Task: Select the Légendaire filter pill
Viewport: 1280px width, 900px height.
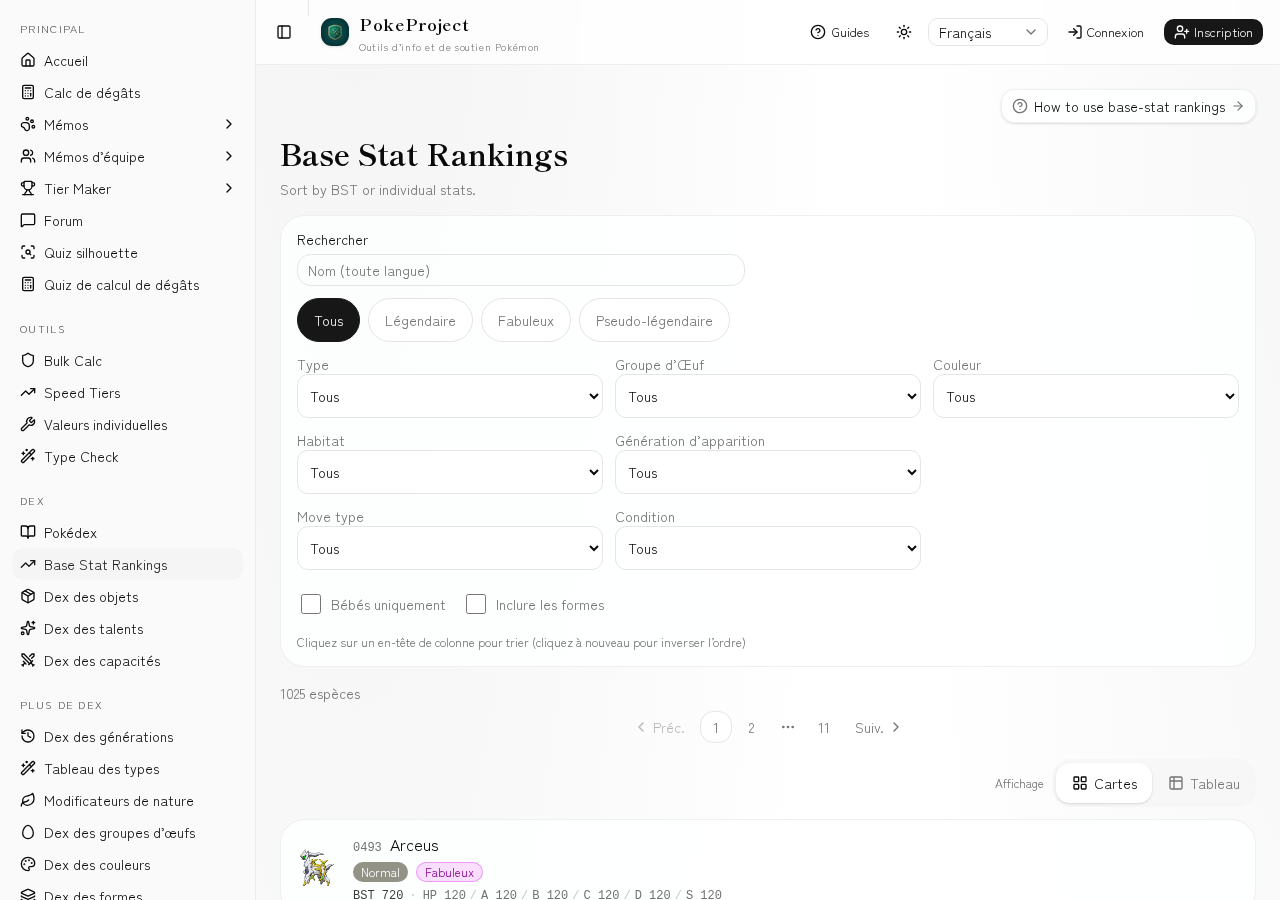Action: 420,320
